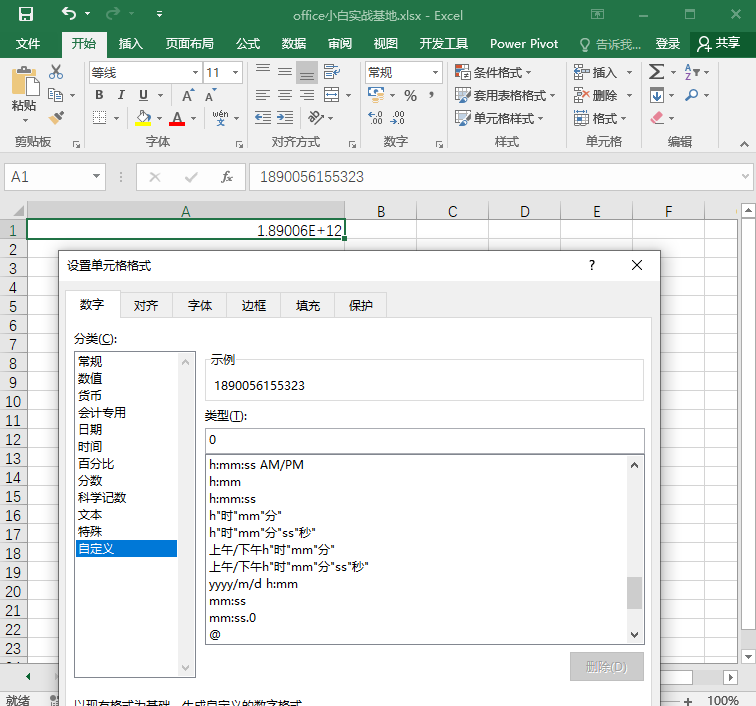Viewport: 756px width, 706px height.
Task: Click the 类型 format code input field
Action: (424, 440)
